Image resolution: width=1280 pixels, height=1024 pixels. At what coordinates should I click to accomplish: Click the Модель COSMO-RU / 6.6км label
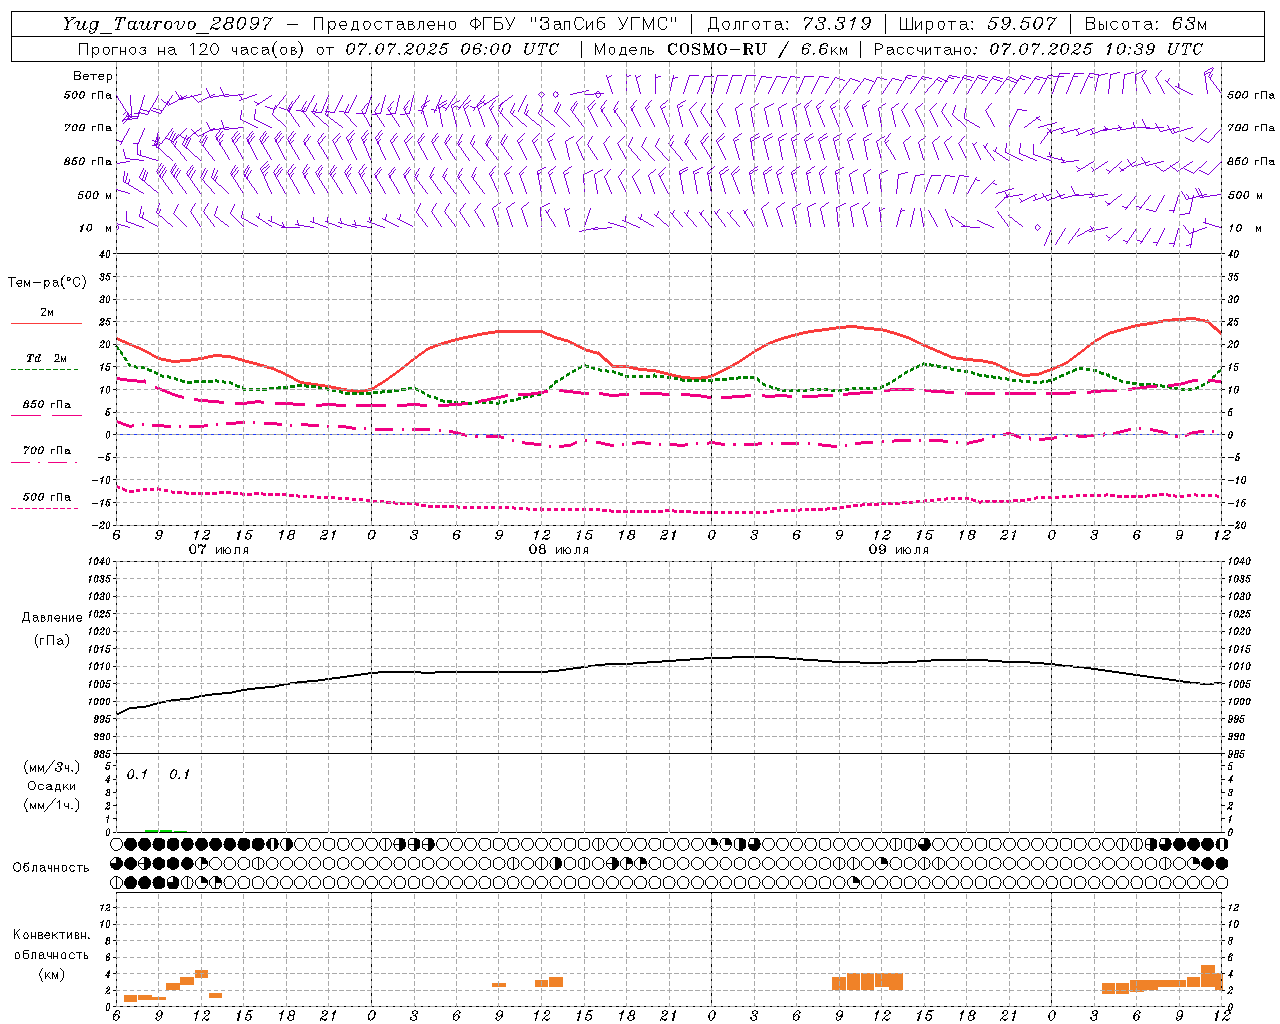(721, 49)
